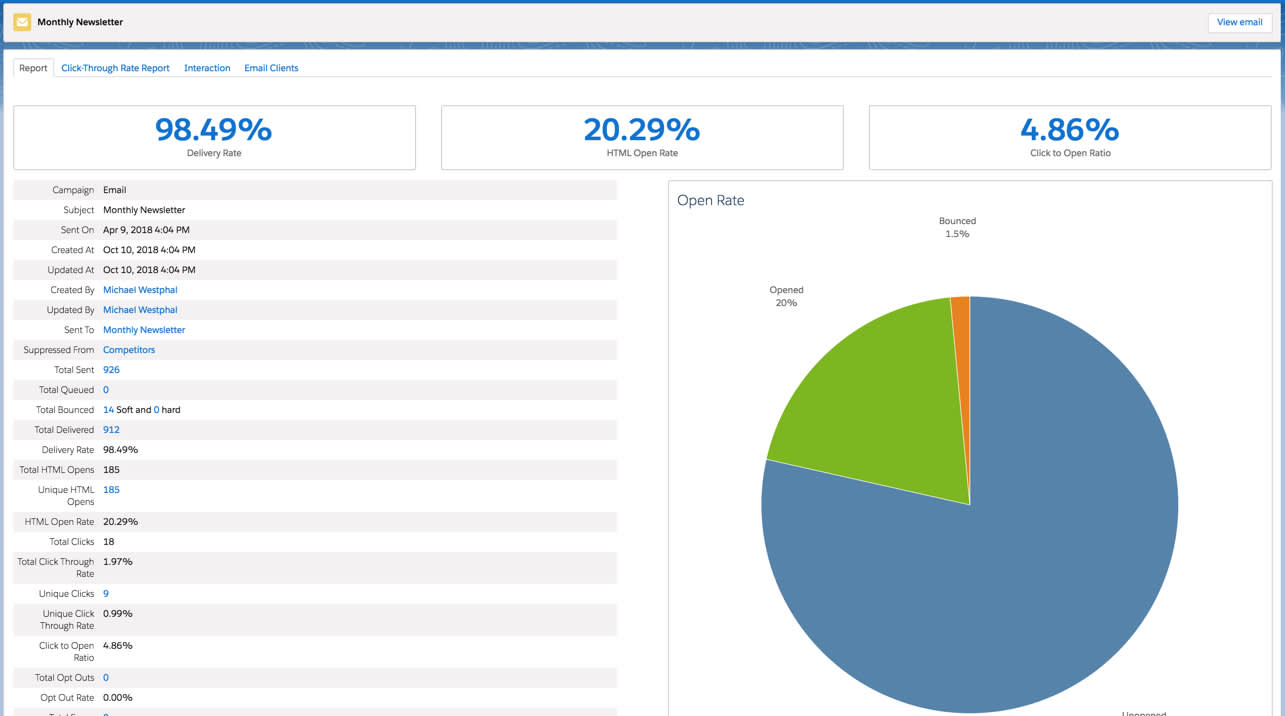1285x716 pixels.
Task: Open the Sent To Monthly Newsletter list link
Action: [144, 330]
